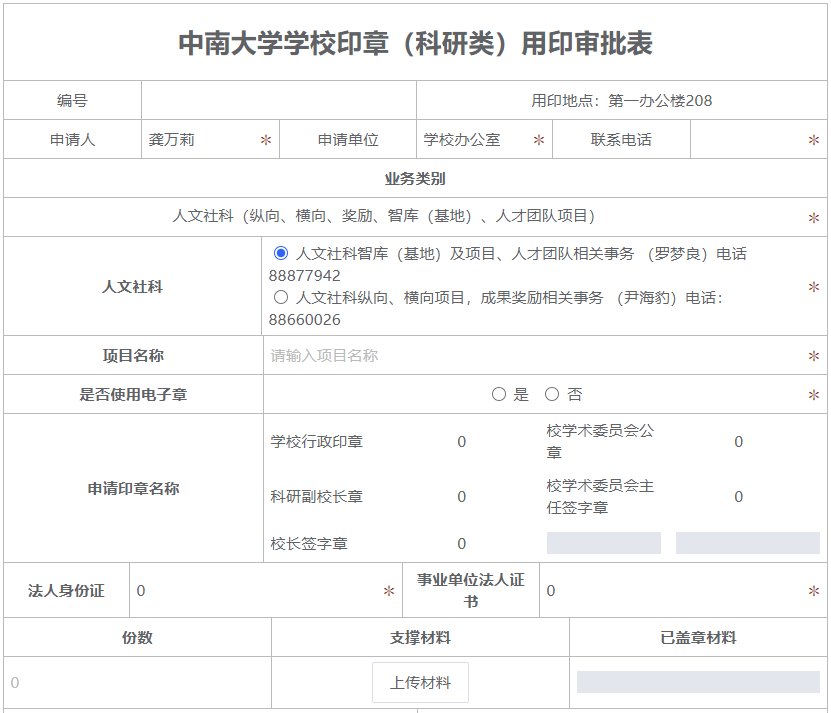Click the text 用印地点:第一办公楼208

622,101
